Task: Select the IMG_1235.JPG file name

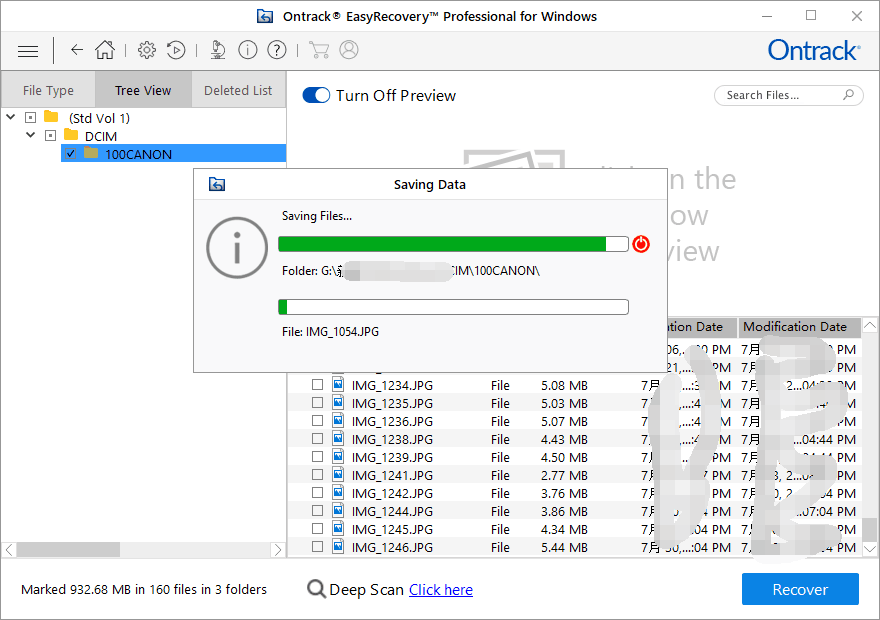Action: coord(392,403)
